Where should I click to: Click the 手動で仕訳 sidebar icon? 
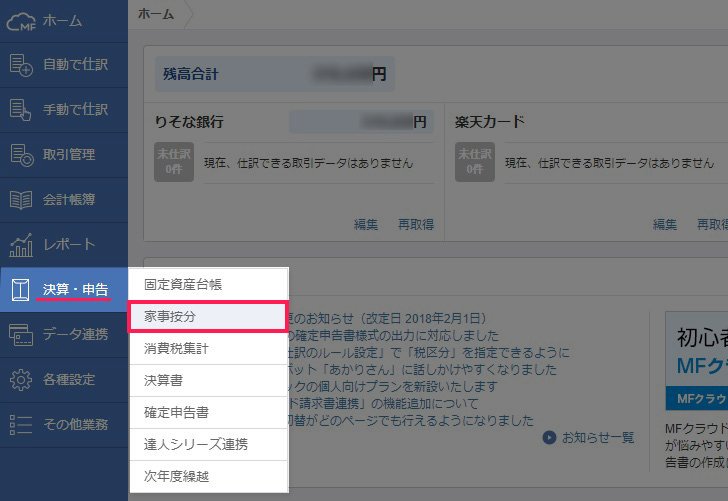(x=21, y=110)
